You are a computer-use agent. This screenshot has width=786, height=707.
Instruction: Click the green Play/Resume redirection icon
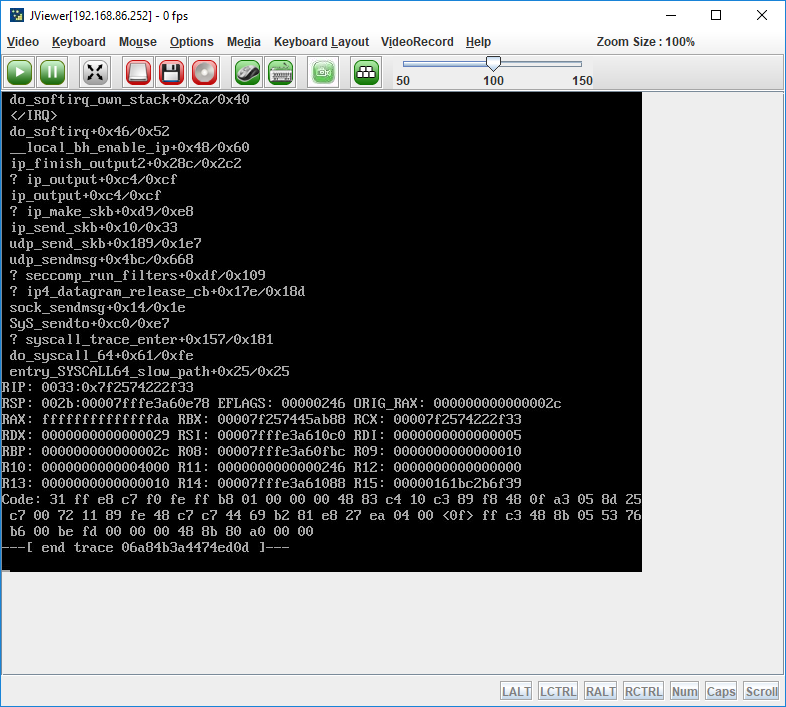click(x=20, y=73)
